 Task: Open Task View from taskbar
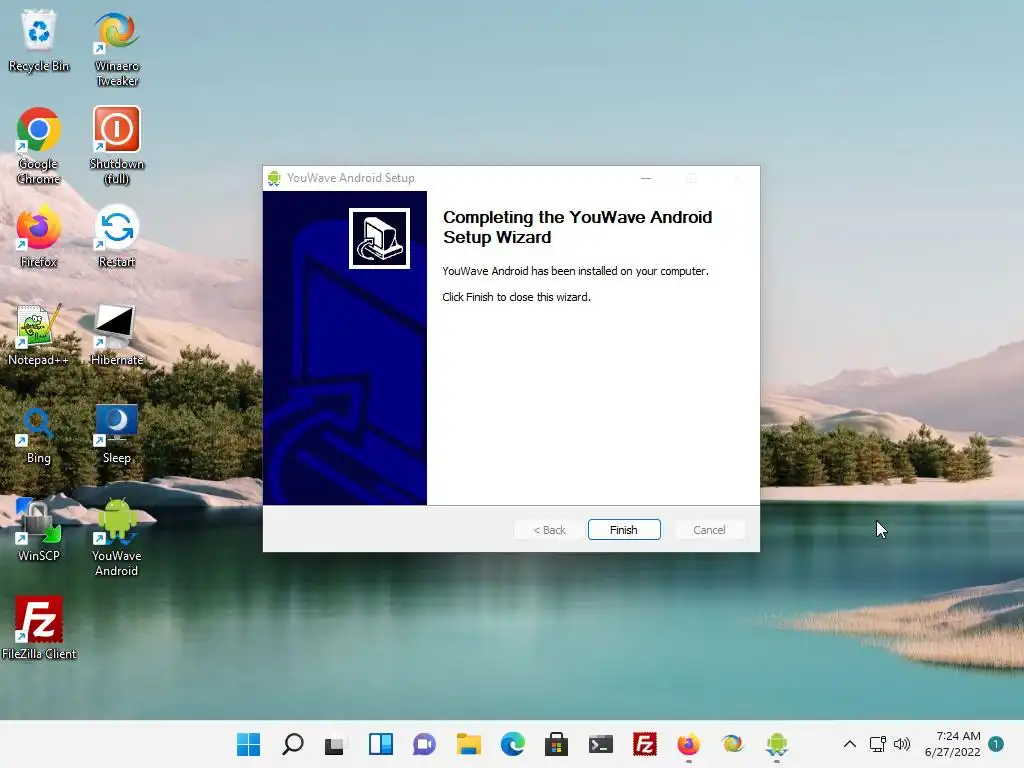click(336, 744)
